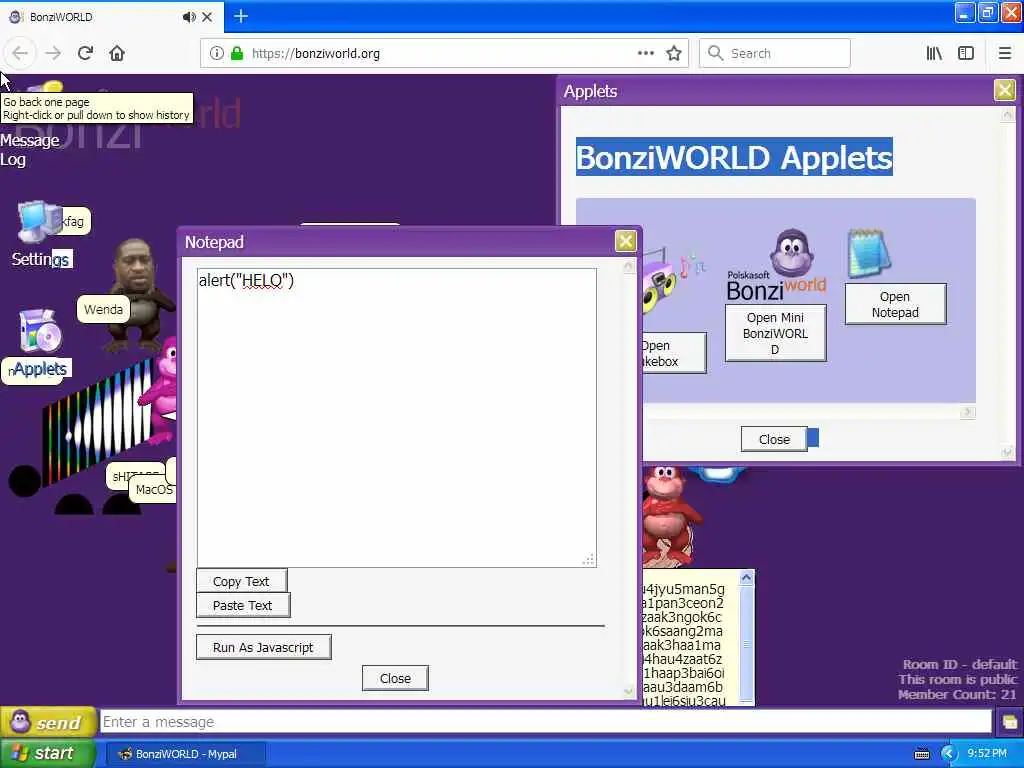This screenshot has width=1024, height=768.
Task: Click the notepad applet icon
Action: pyautogui.click(x=869, y=254)
